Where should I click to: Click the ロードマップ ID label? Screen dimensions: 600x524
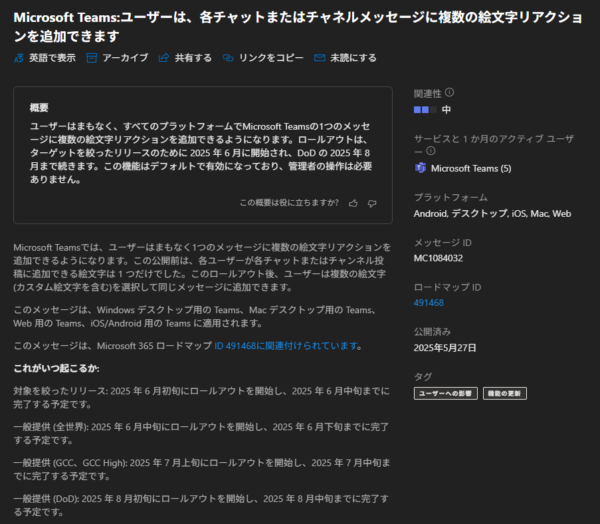click(447, 287)
